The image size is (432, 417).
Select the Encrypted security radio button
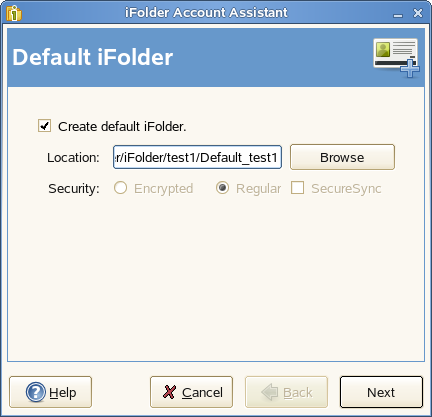120,188
